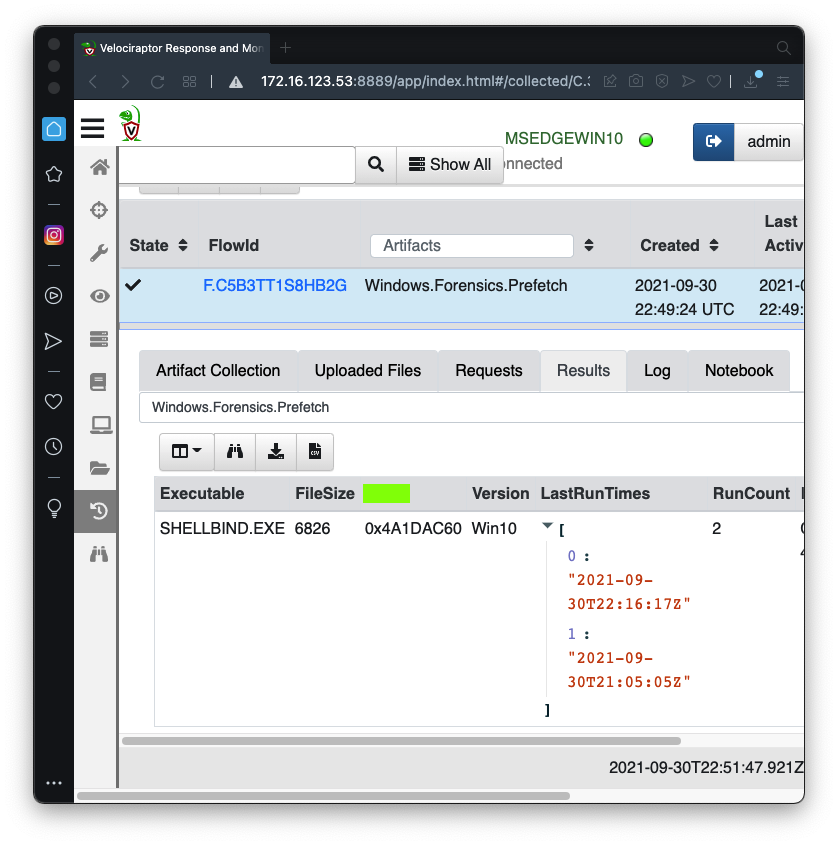838x845 pixels.
Task: Select Velociraptor Response browser tab
Action: pos(172,49)
